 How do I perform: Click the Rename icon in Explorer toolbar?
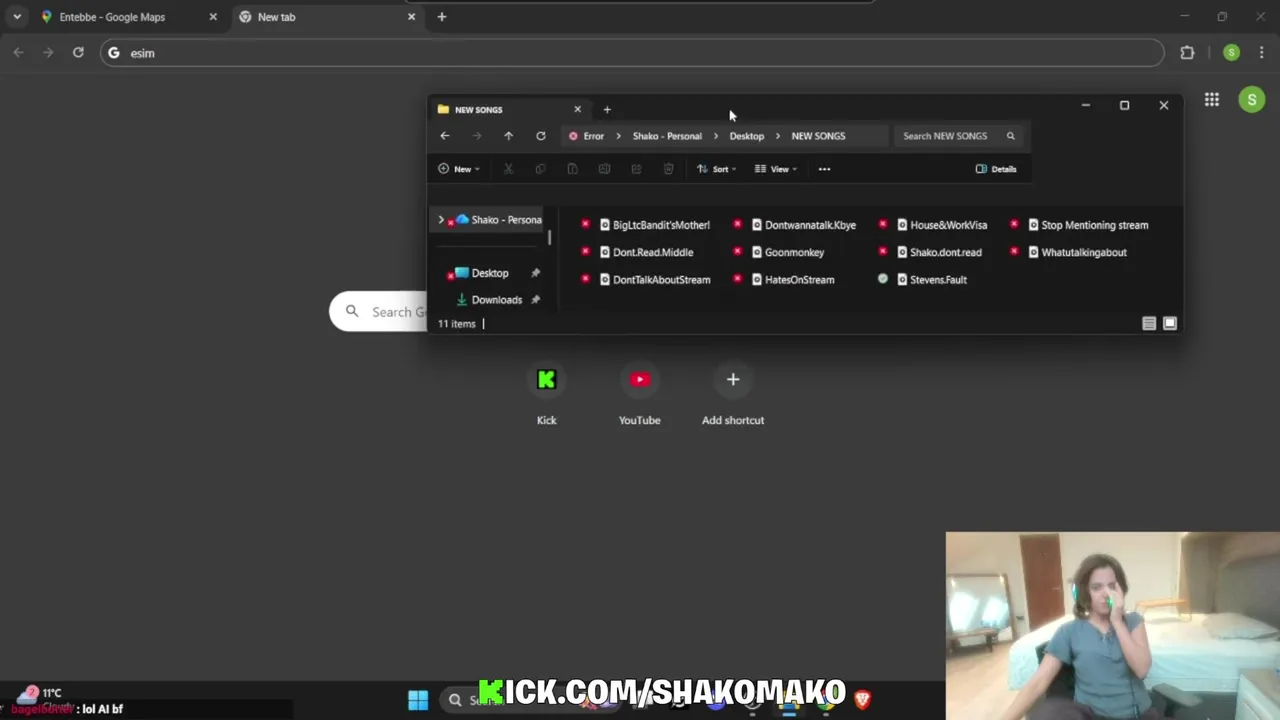(x=604, y=169)
